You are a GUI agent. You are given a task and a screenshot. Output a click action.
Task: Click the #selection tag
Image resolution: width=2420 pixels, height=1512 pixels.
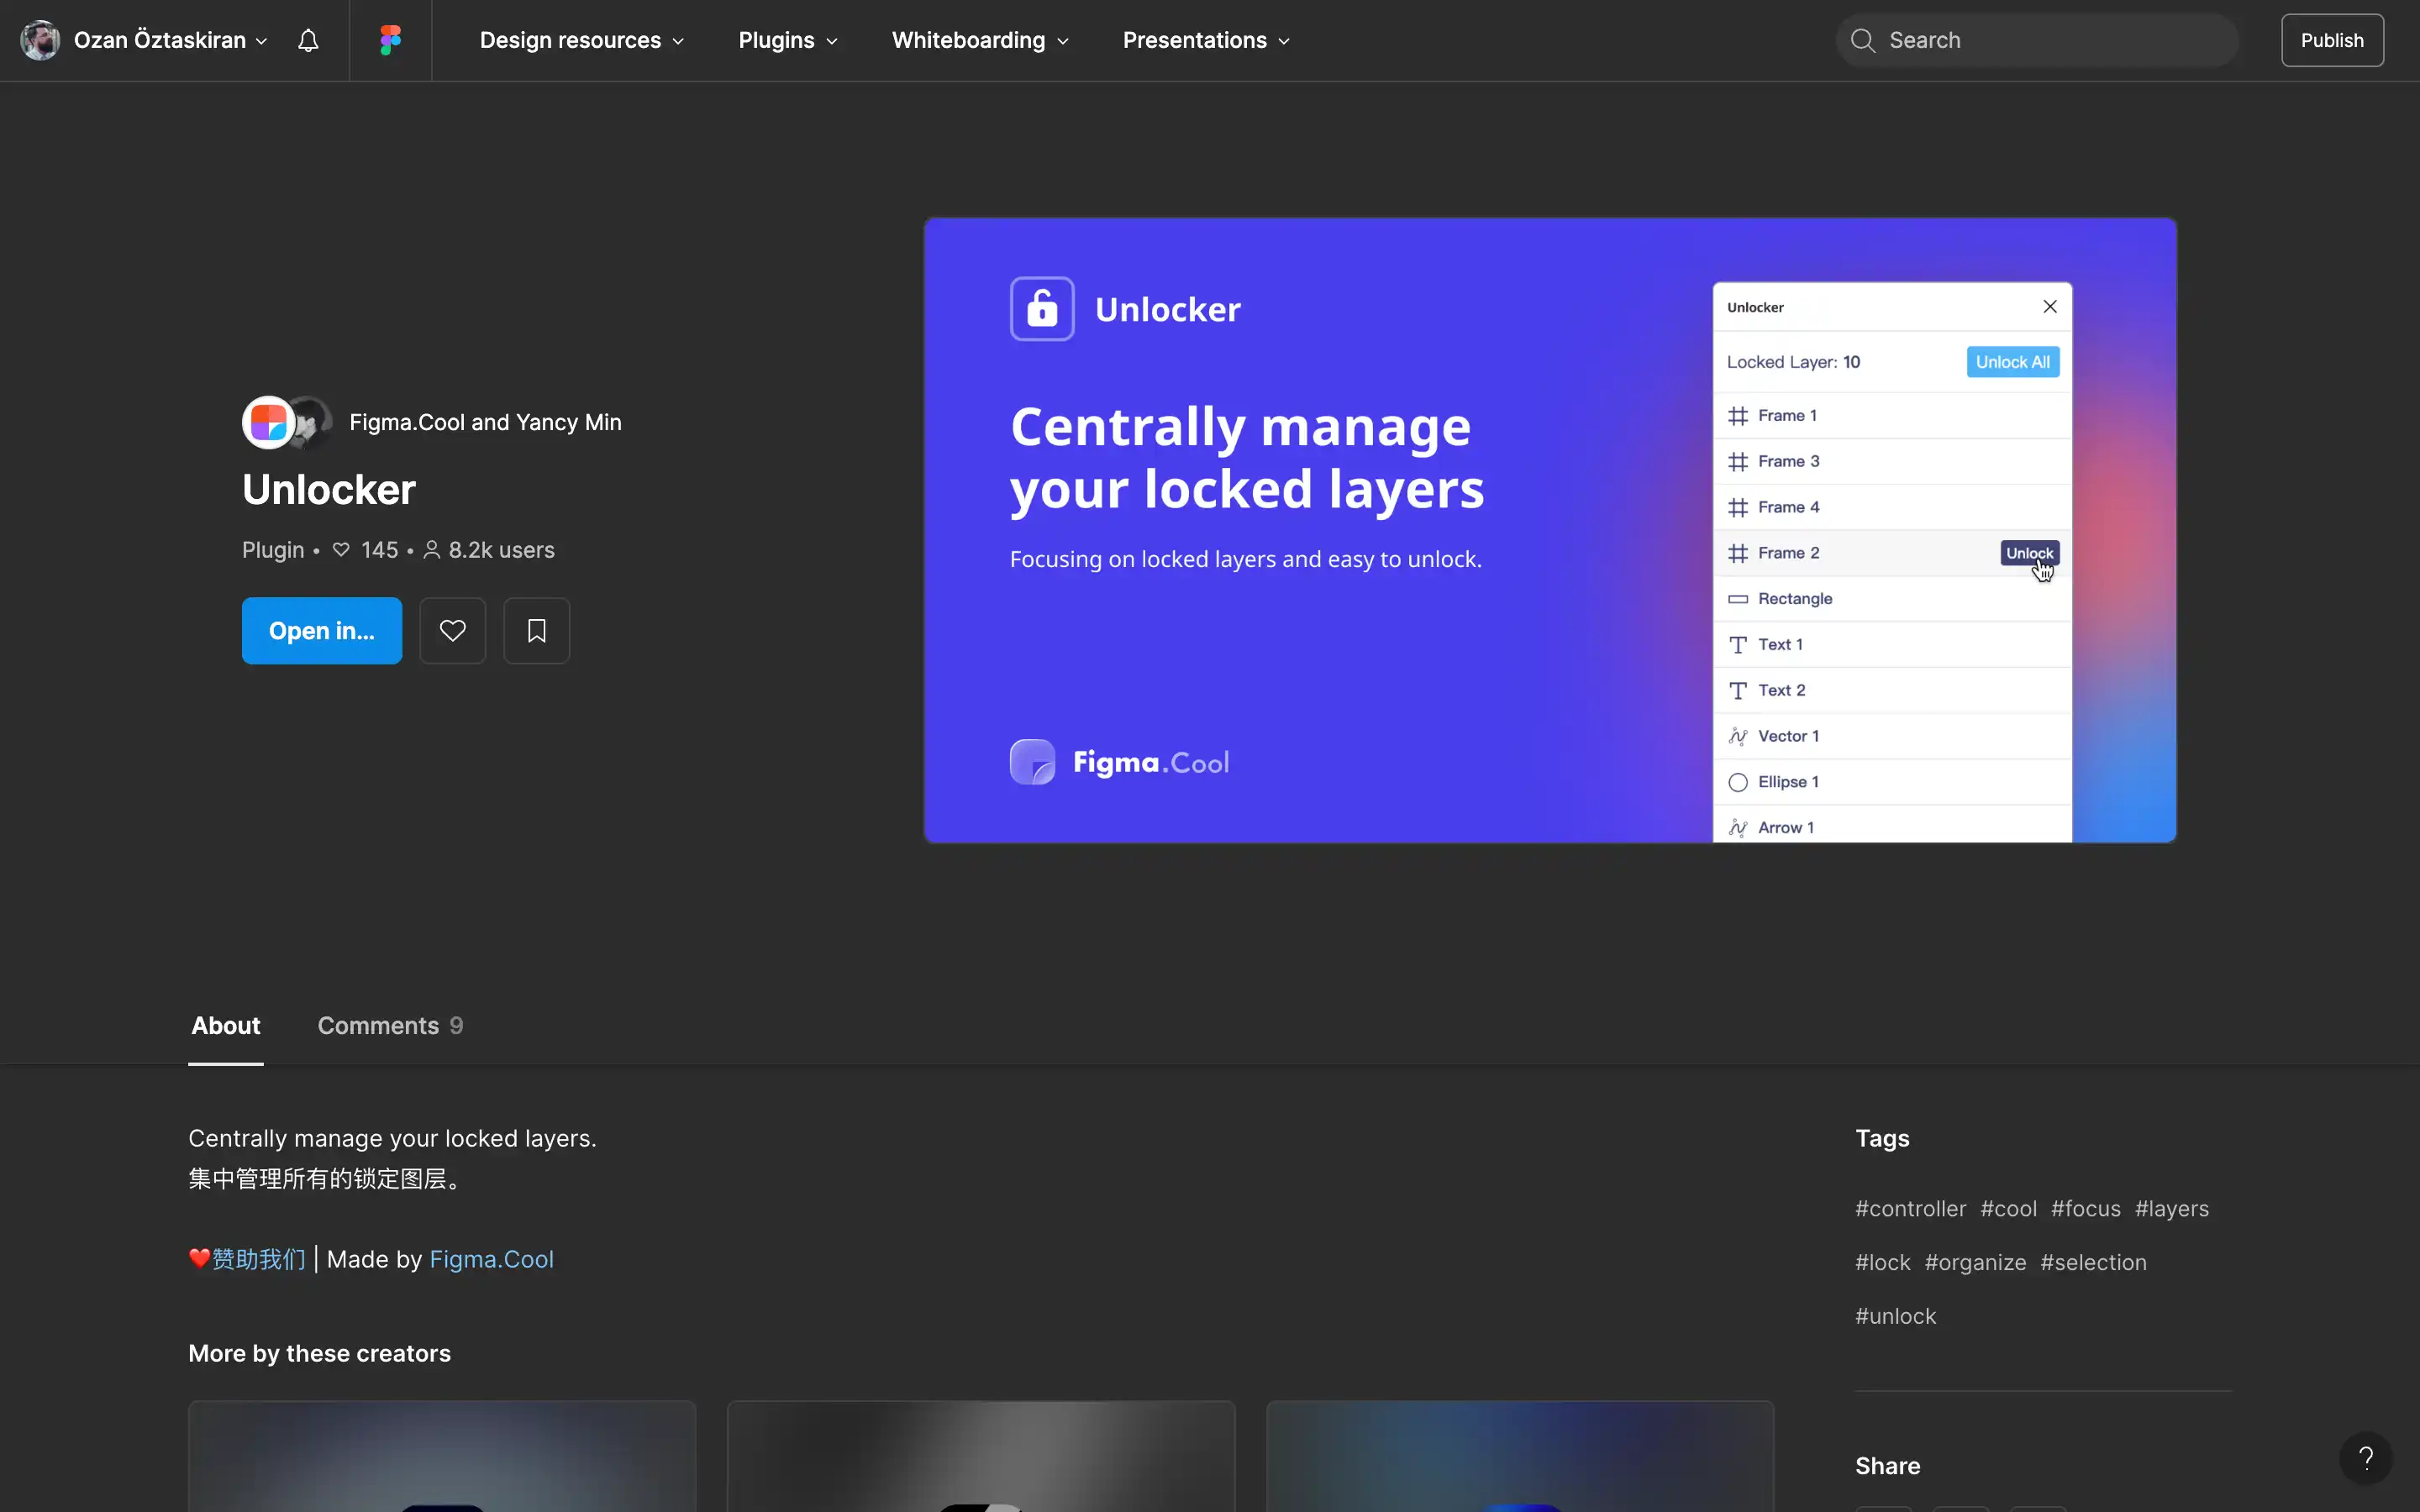(2093, 1262)
